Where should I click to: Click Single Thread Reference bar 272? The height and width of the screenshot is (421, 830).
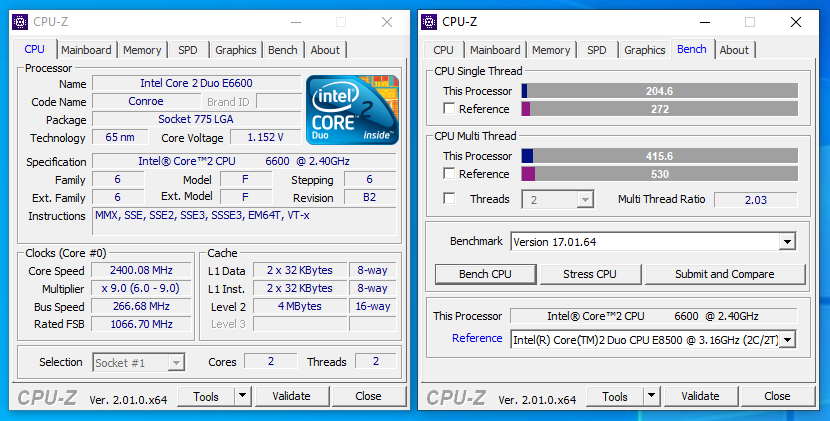660,109
